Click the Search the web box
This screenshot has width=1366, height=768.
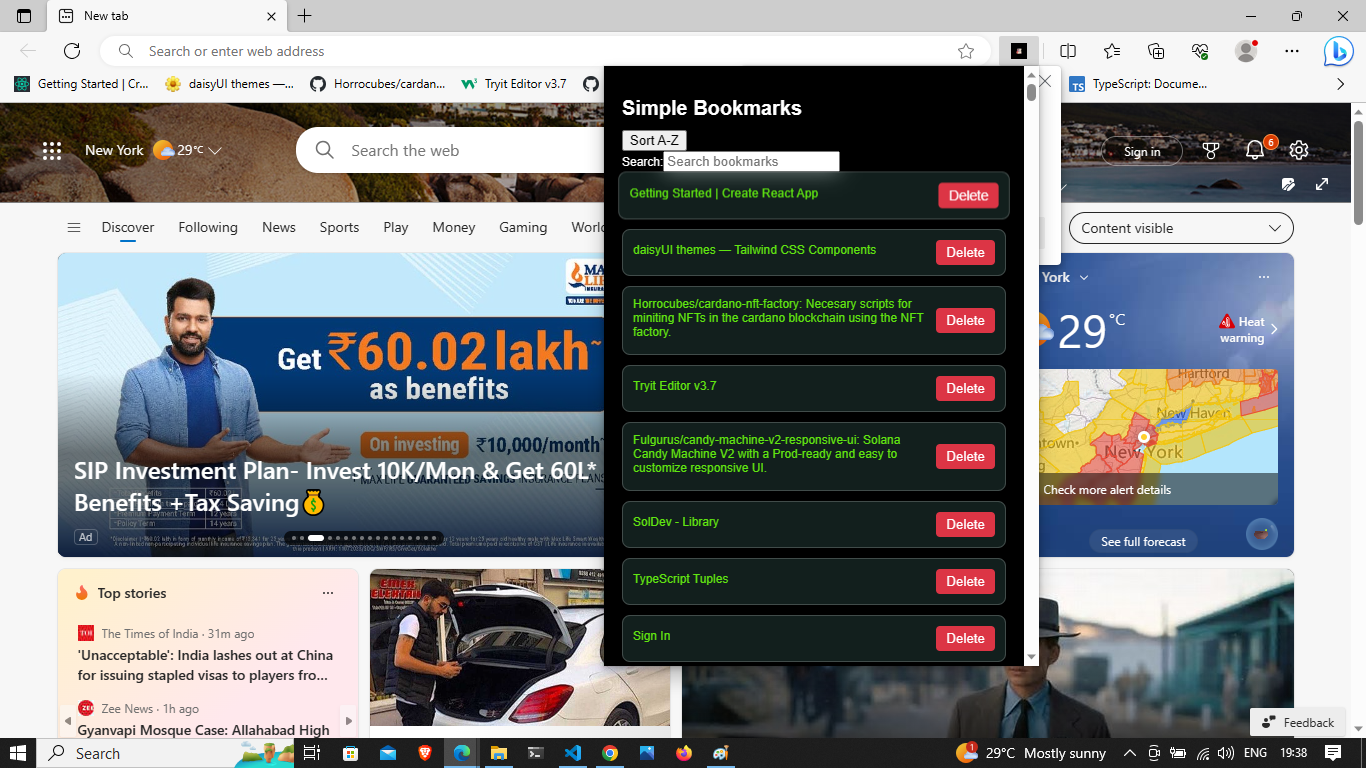[450, 151]
